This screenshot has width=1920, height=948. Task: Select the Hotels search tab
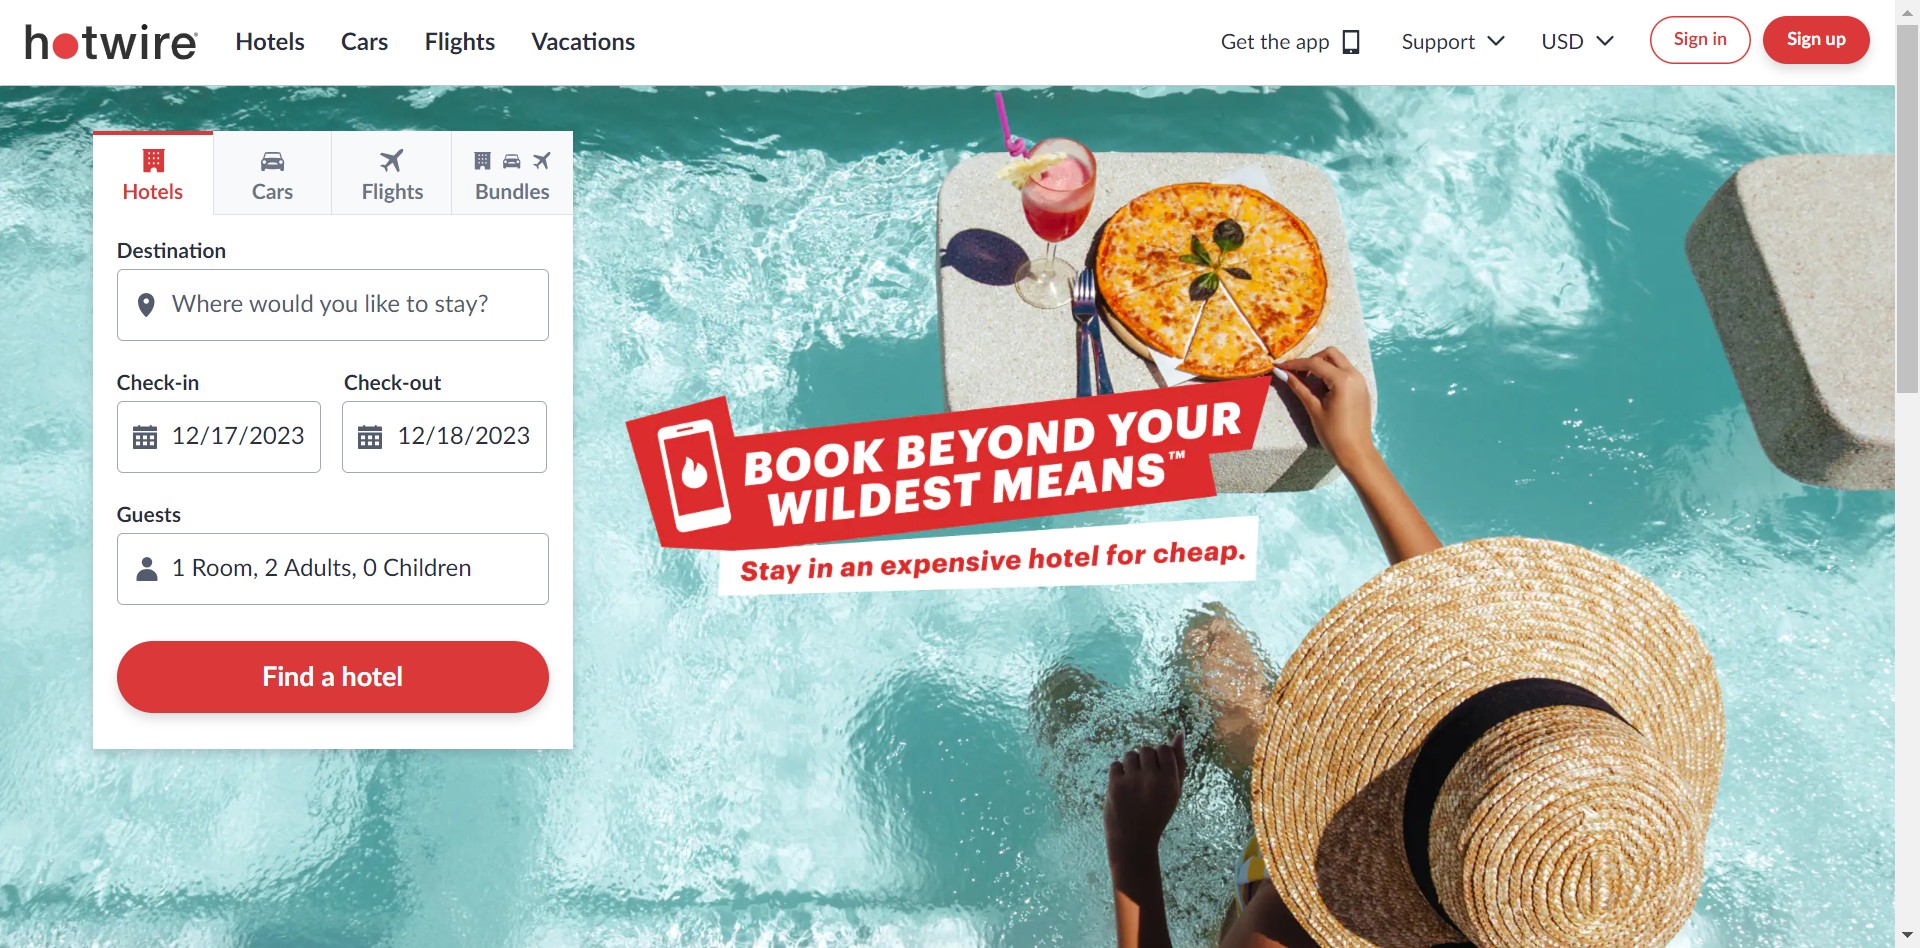pyautogui.click(x=153, y=173)
